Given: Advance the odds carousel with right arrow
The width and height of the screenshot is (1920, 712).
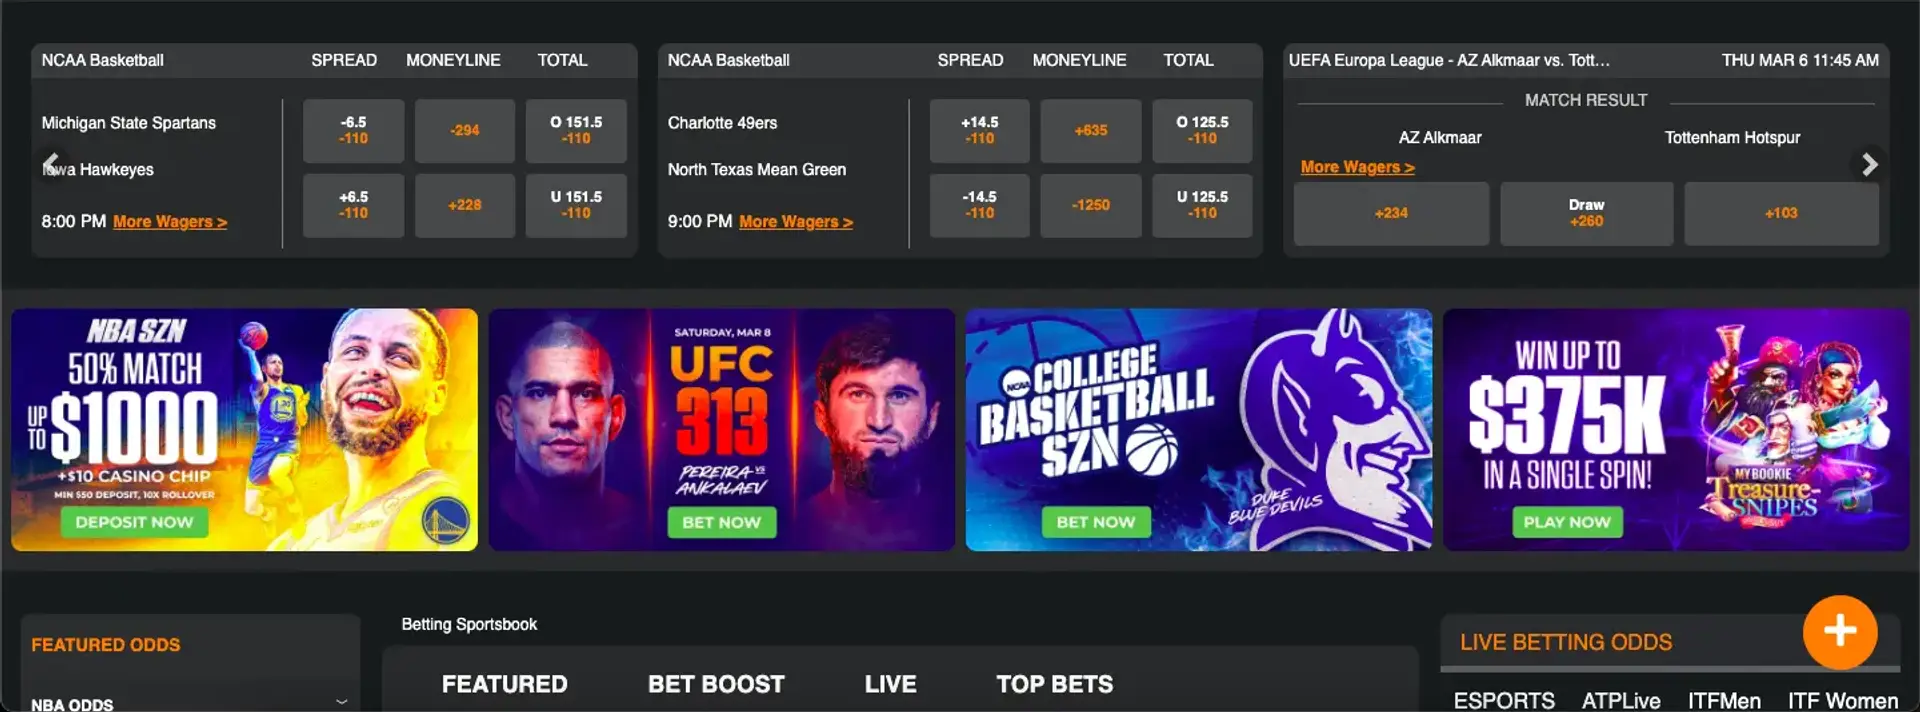Looking at the screenshot, I should pyautogui.click(x=1869, y=165).
